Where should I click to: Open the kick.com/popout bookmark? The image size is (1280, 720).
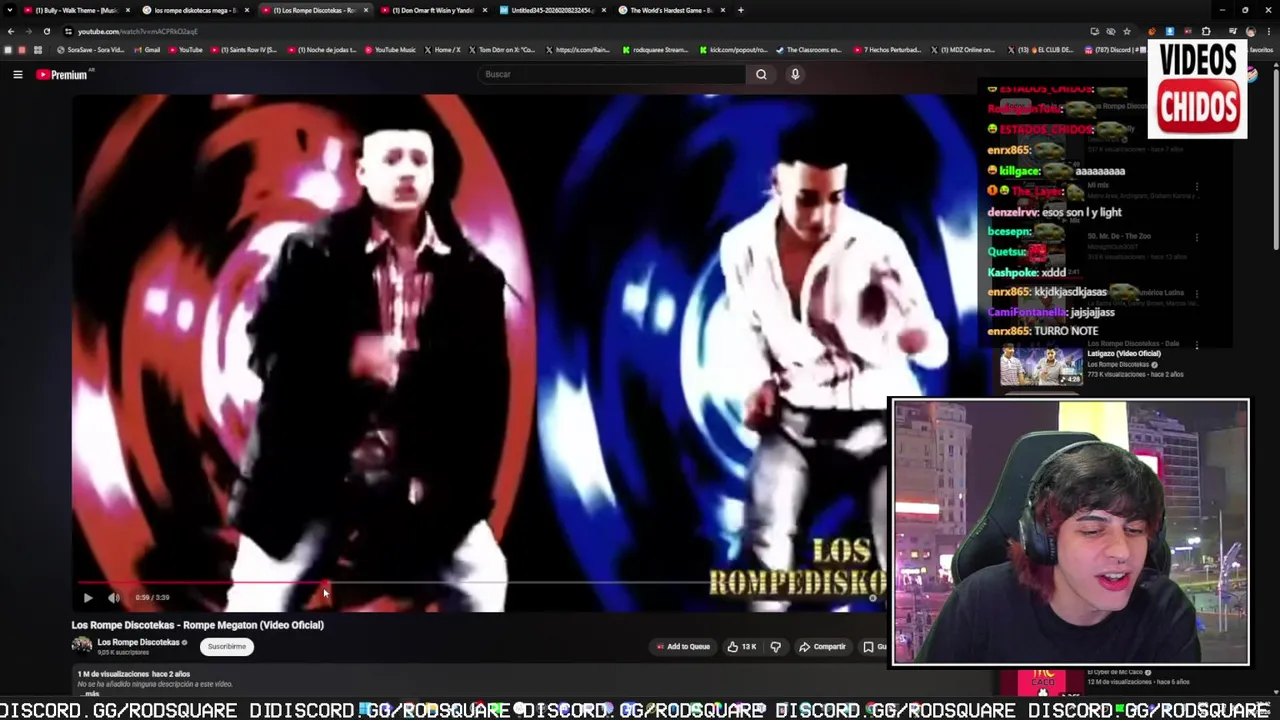tap(733, 50)
